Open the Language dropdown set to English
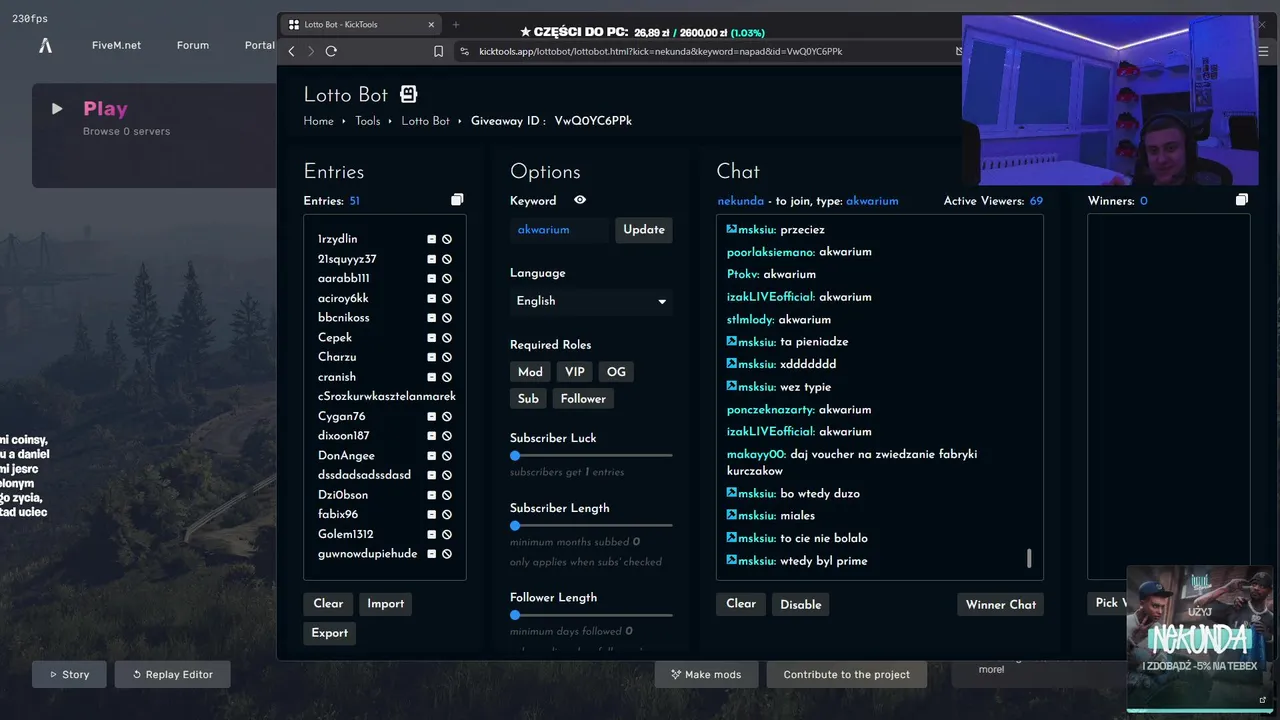This screenshot has width=1280, height=720. coord(591,301)
